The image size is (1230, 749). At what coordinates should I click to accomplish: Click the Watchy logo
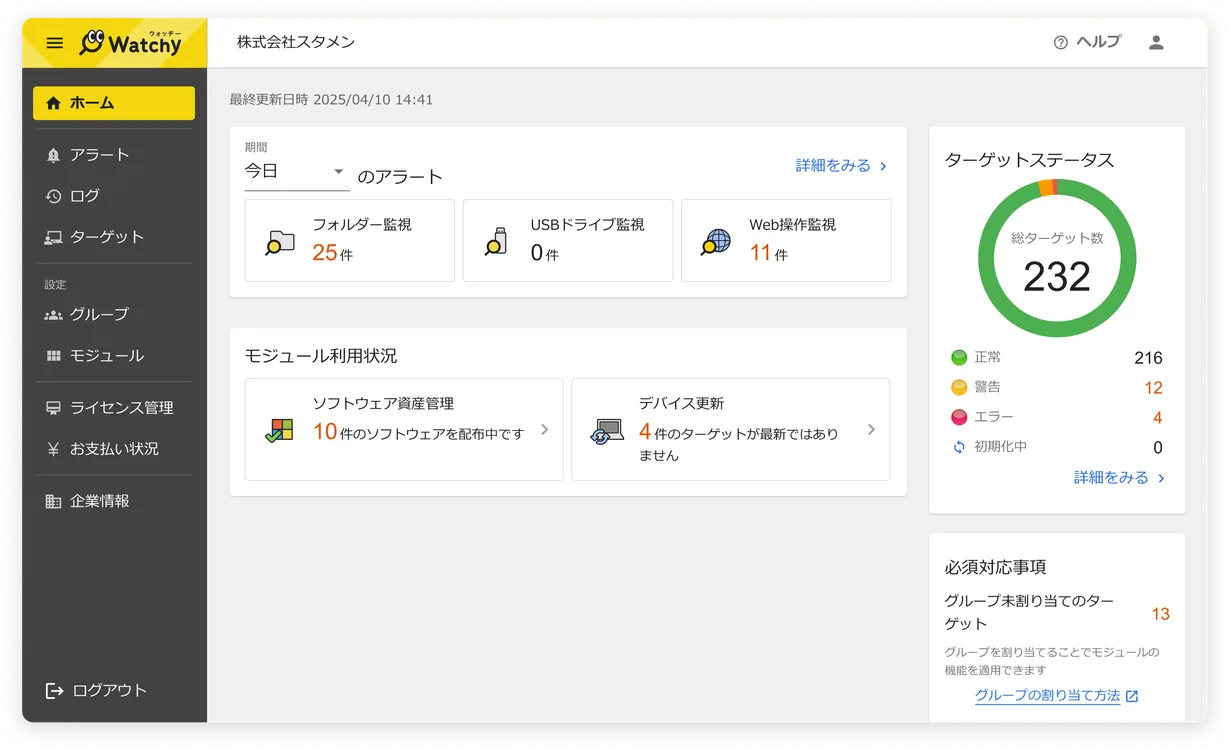point(131,42)
